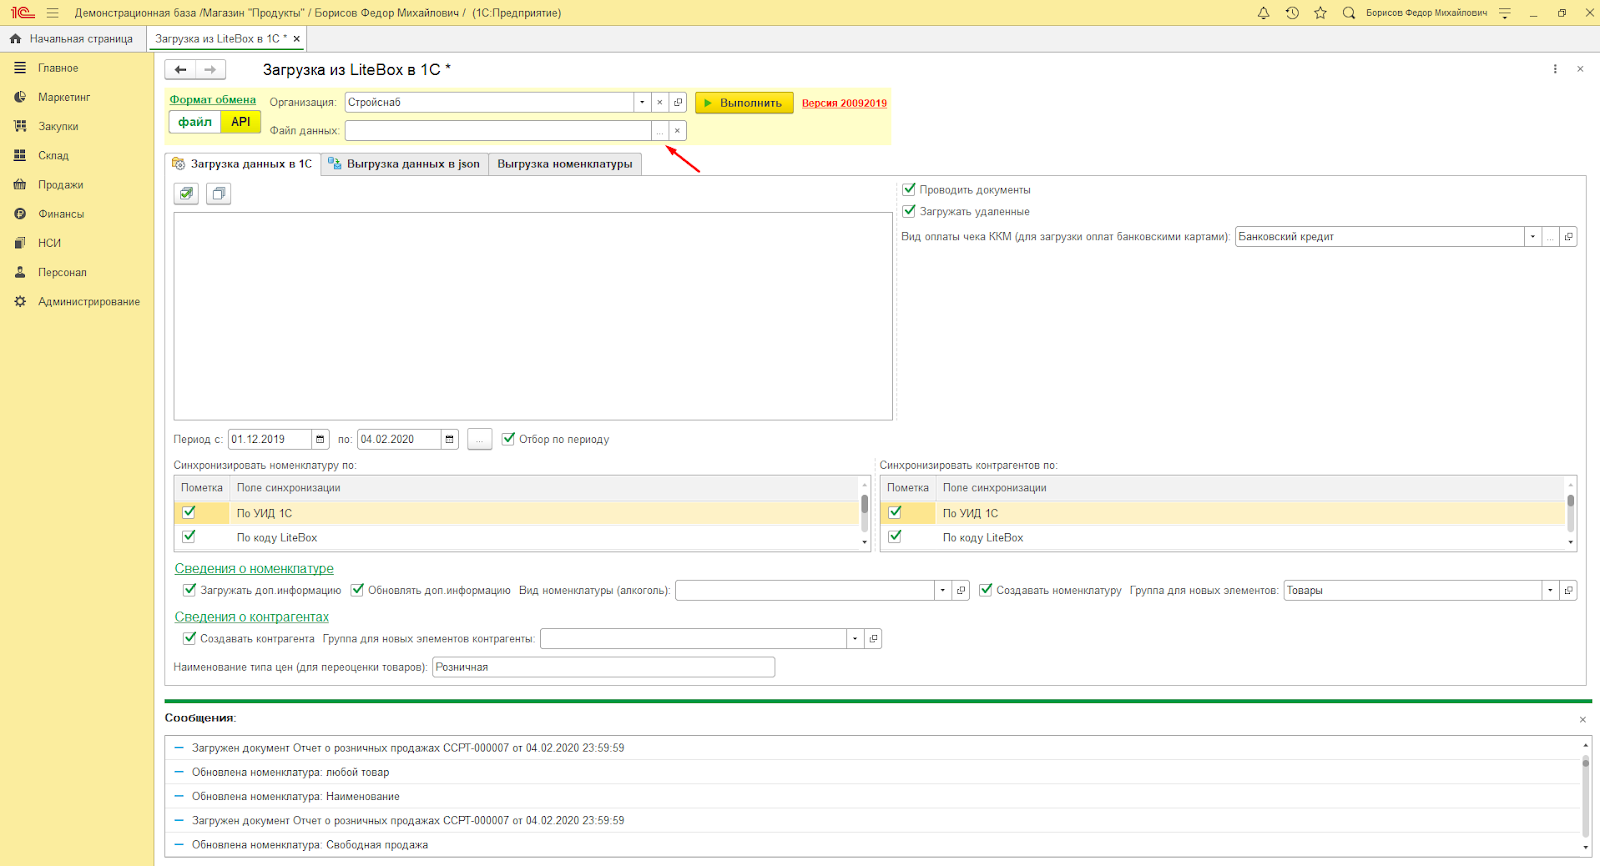Open Вид номенклатуры (алкоголь) item icon
The width and height of the screenshot is (1600, 866).
pos(961,590)
